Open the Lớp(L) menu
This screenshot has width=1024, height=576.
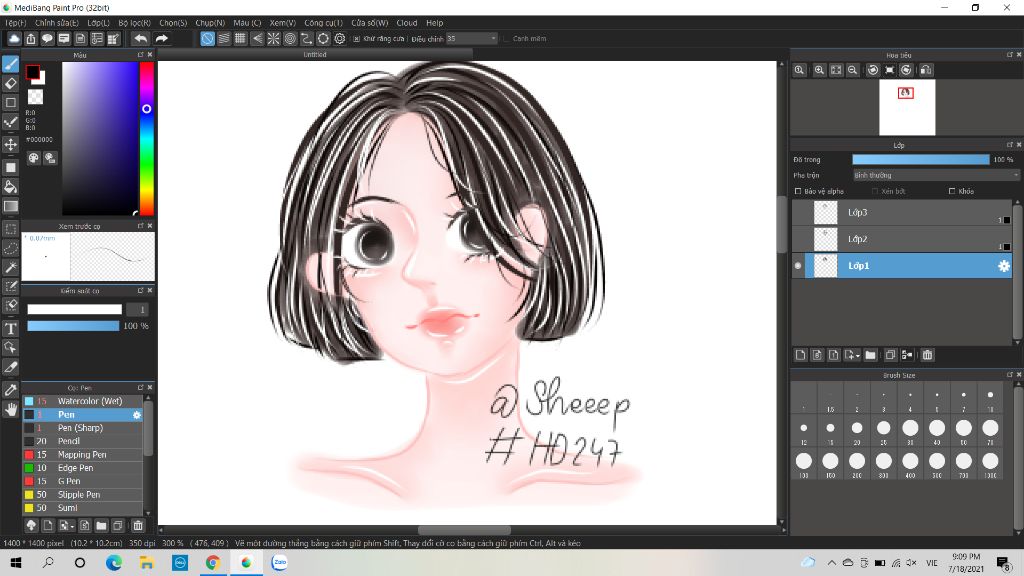(x=99, y=23)
